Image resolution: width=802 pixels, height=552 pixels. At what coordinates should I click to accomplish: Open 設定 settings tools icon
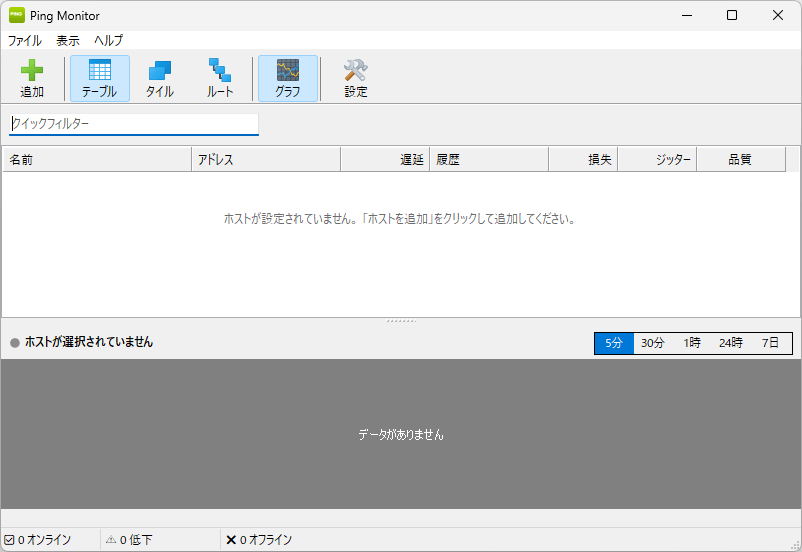click(x=356, y=70)
